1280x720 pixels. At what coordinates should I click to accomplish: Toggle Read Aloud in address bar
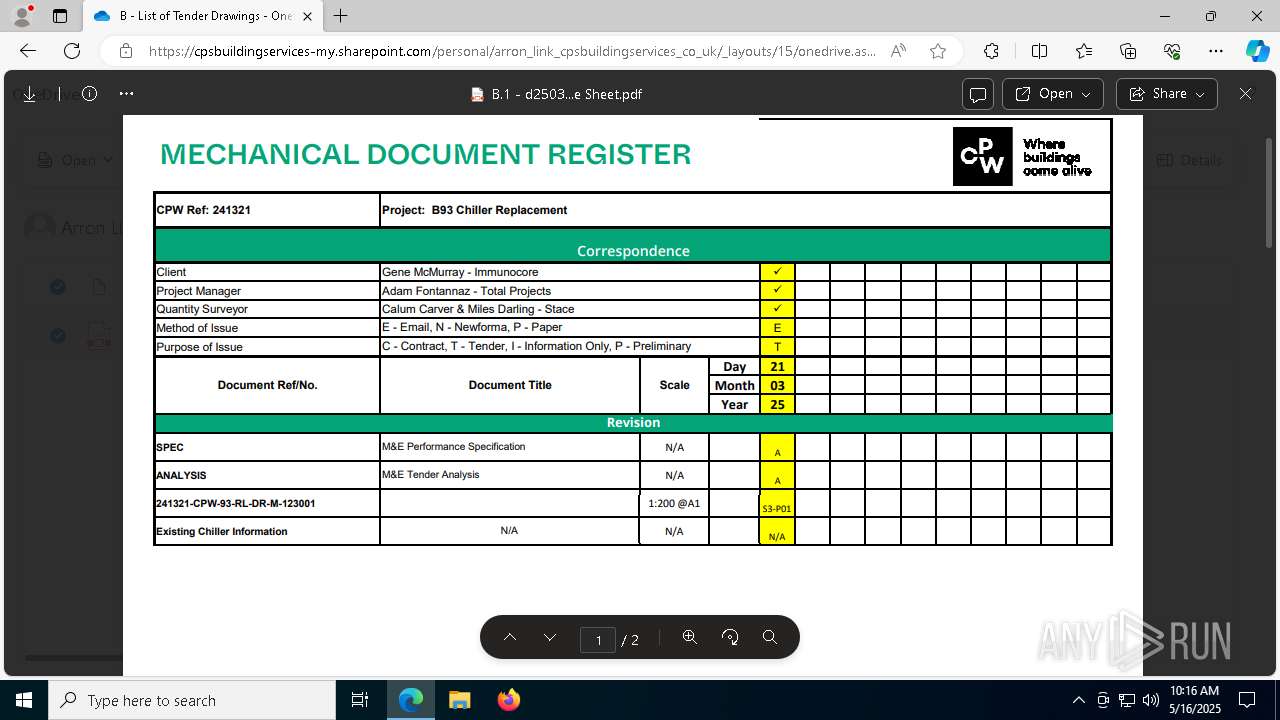pyautogui.click(x=898, y=51)
